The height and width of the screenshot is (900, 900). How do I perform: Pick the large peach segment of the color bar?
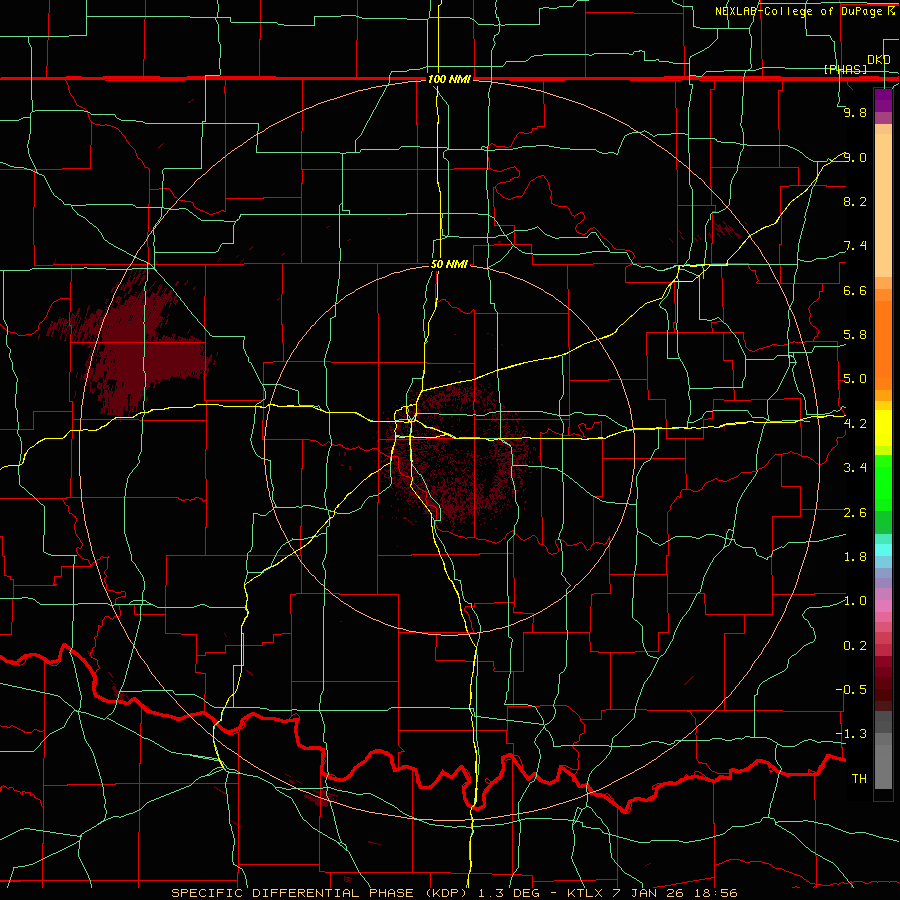(883, 205)
